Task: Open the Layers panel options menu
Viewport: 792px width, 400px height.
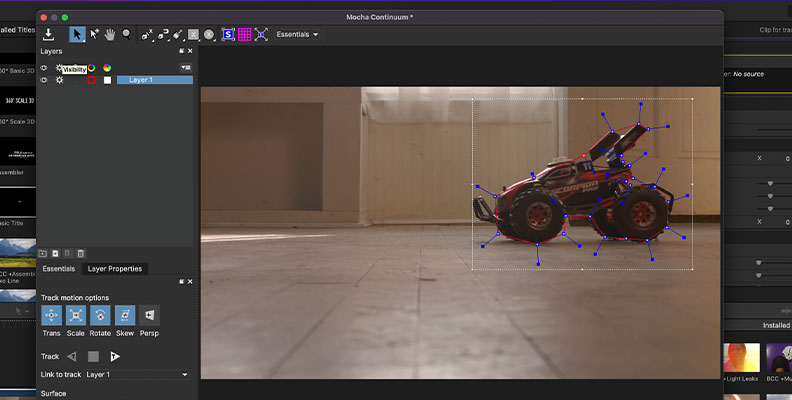Action: pos(186,68)
